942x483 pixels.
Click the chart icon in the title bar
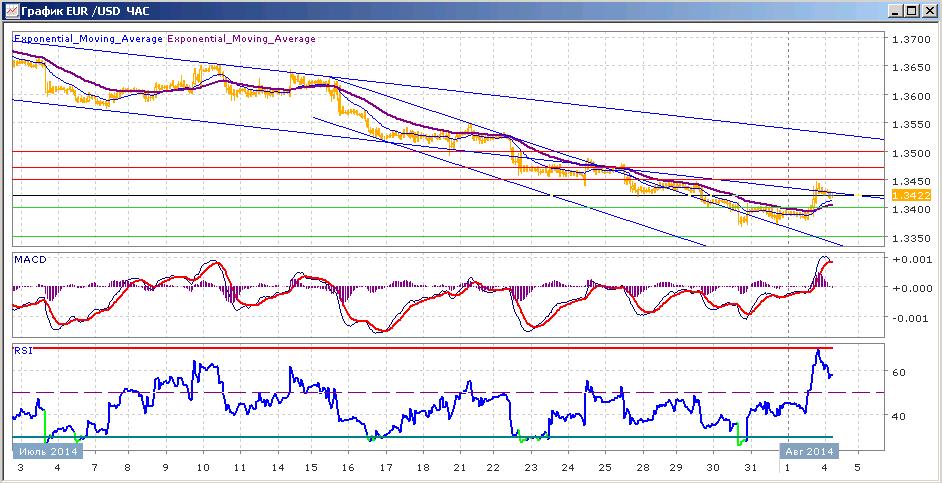pyautogui.click(x=11, y=11)
